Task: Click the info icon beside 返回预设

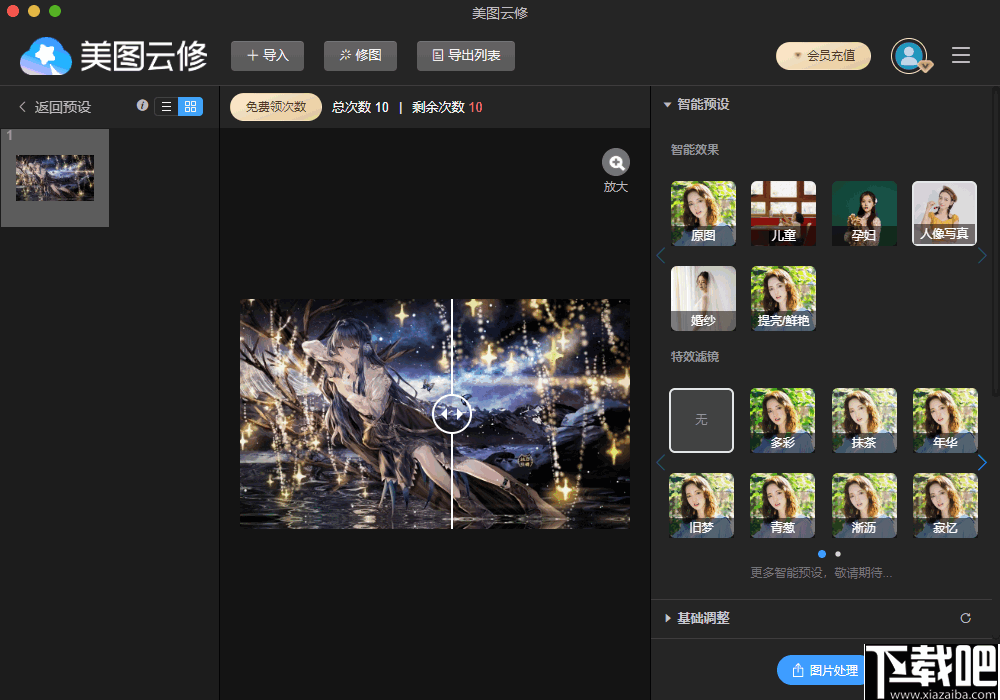Action: 142,106
